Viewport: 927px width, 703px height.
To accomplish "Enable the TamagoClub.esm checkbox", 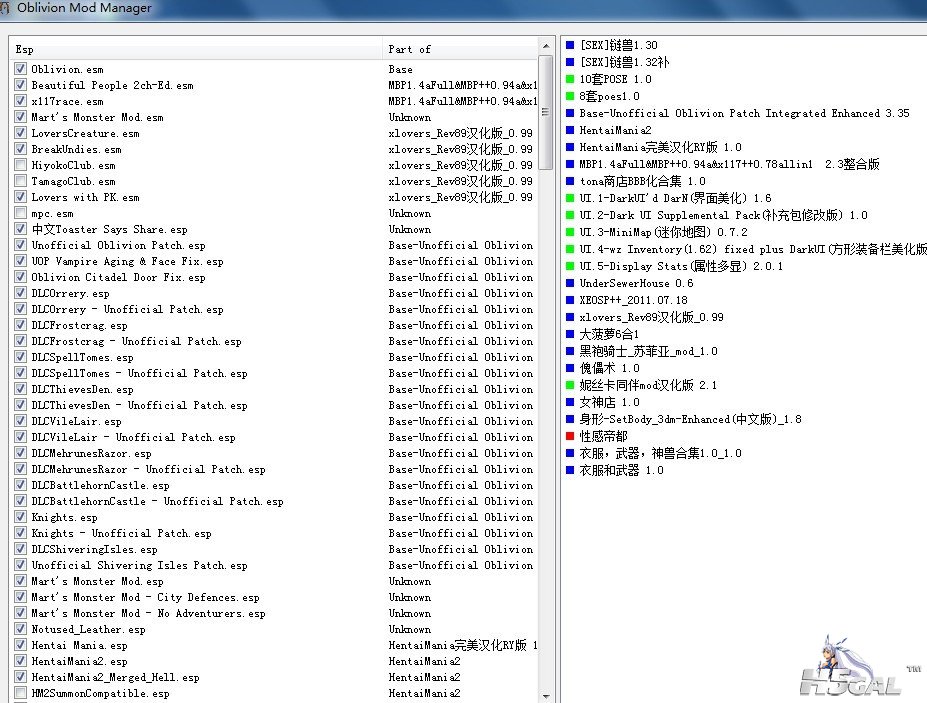I will (21, 181).
